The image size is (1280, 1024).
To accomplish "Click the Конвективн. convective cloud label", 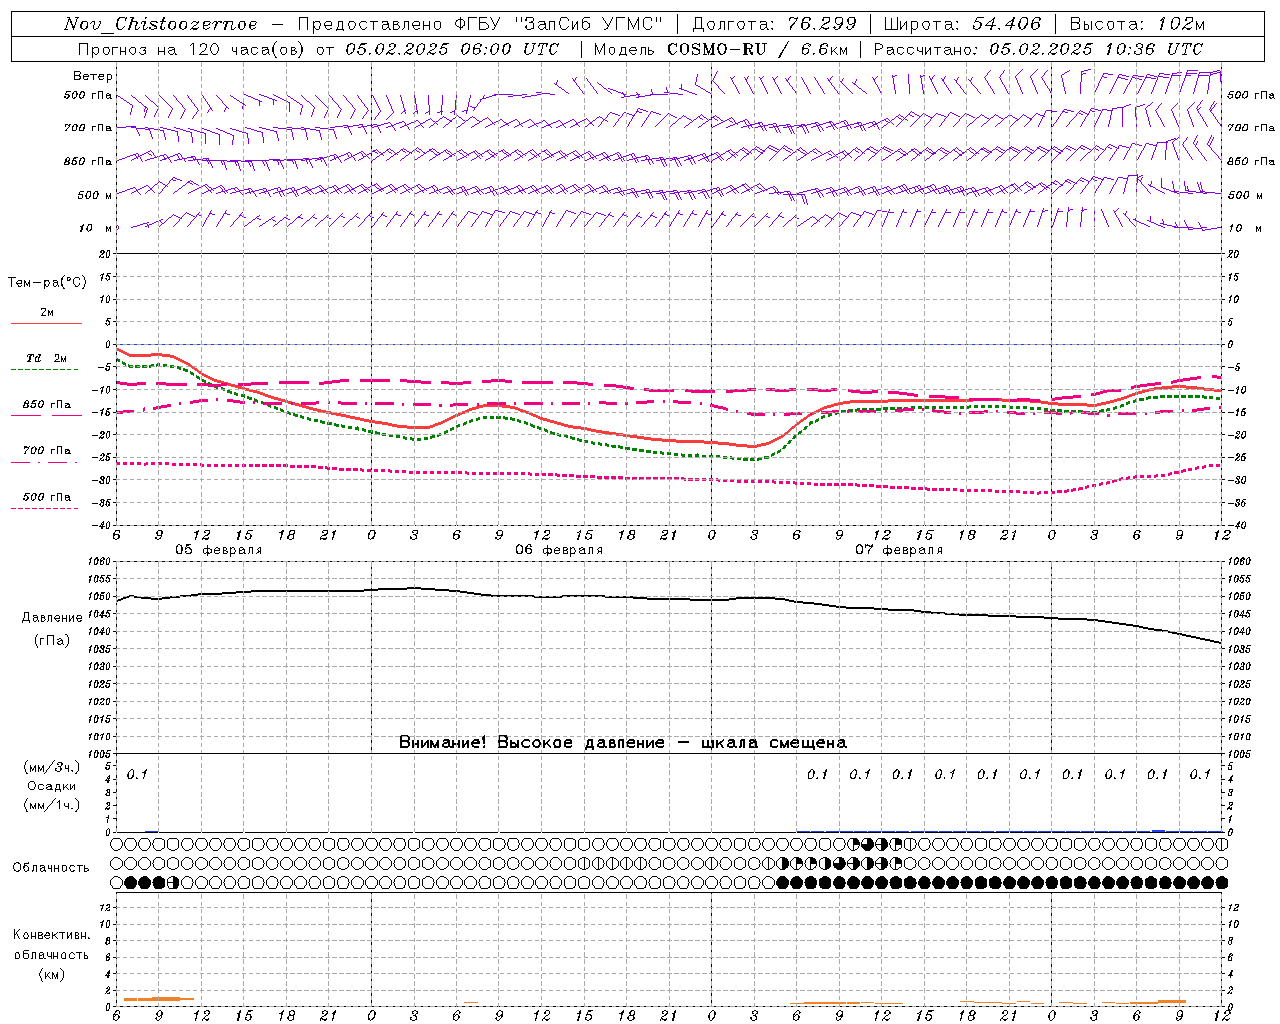I will click(x=51, y=935).
